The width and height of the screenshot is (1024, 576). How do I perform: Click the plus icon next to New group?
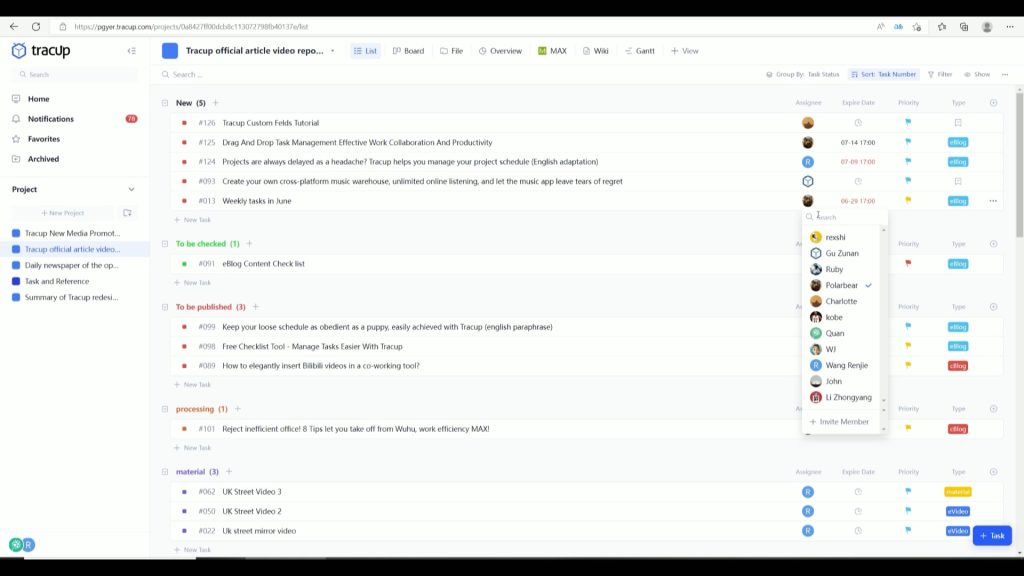coord(215,103)
